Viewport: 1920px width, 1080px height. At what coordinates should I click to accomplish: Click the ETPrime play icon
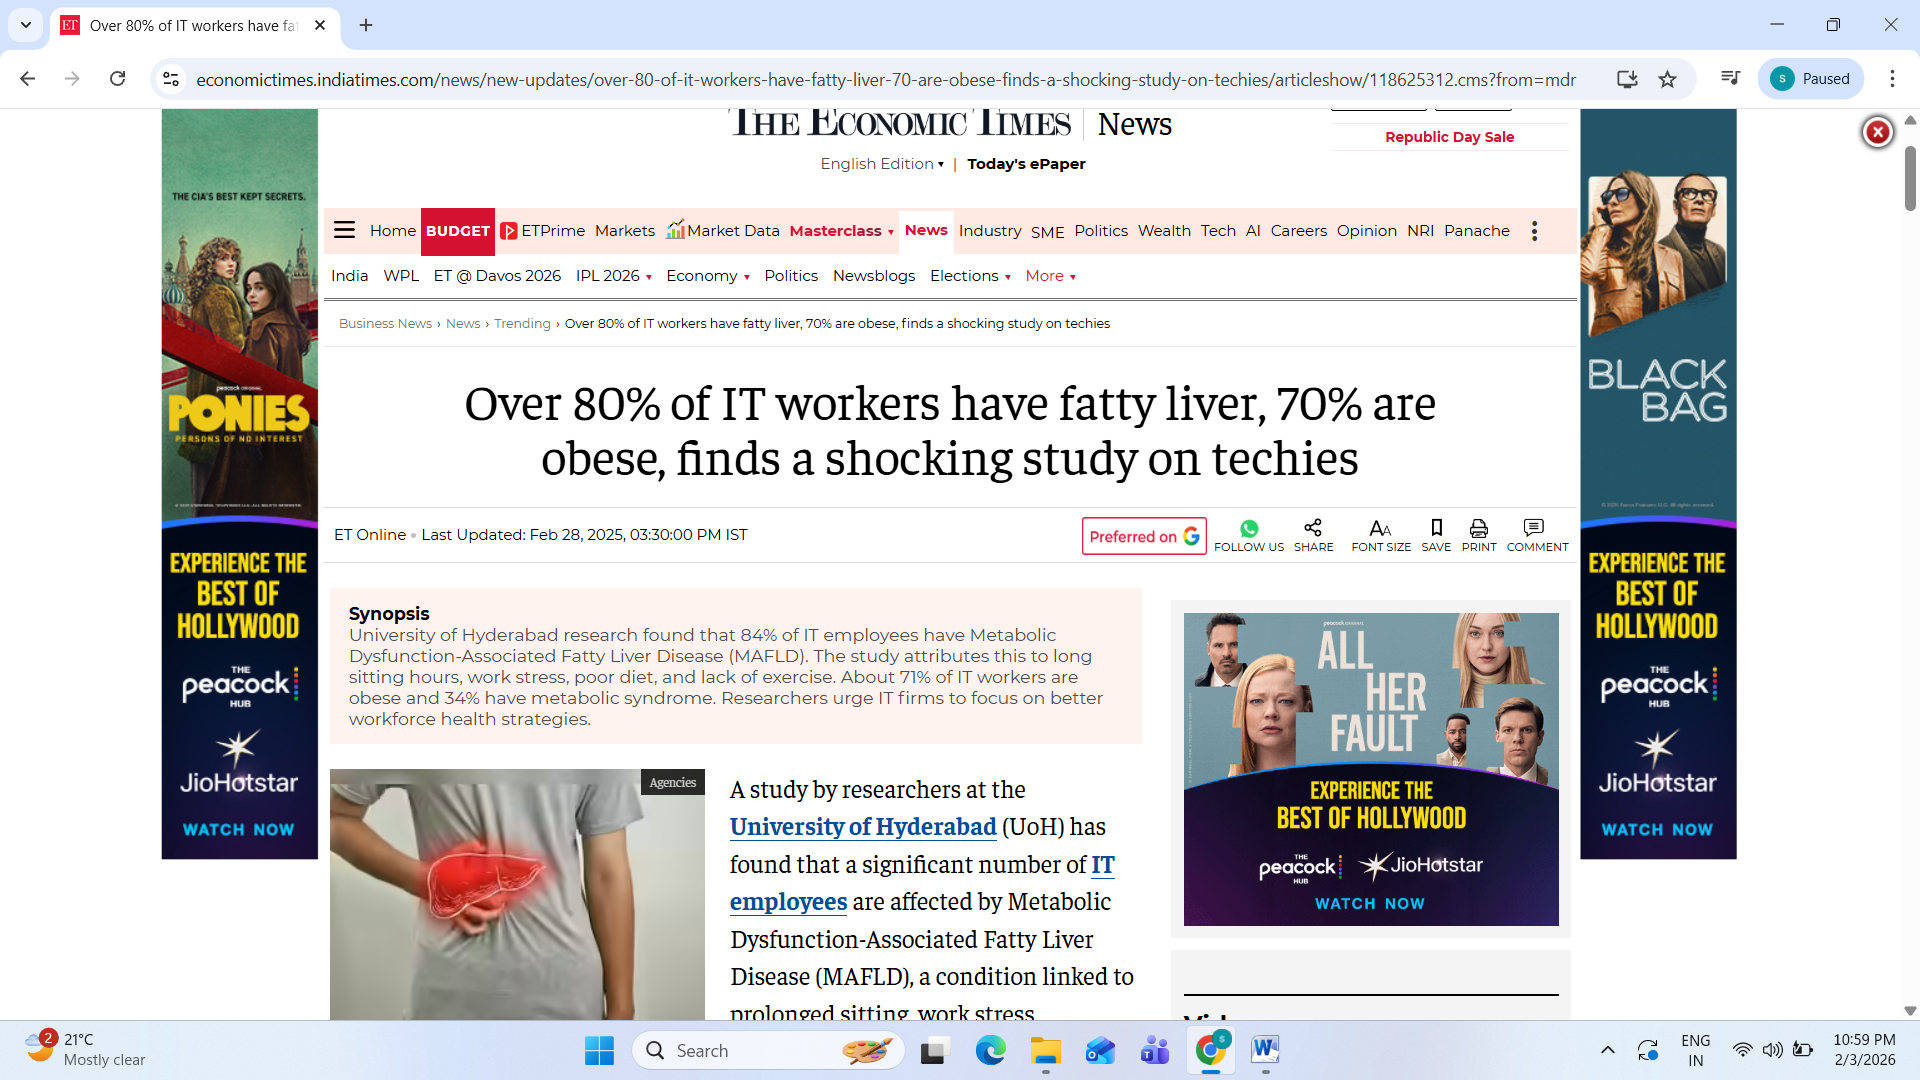click(x=509, y=231)
